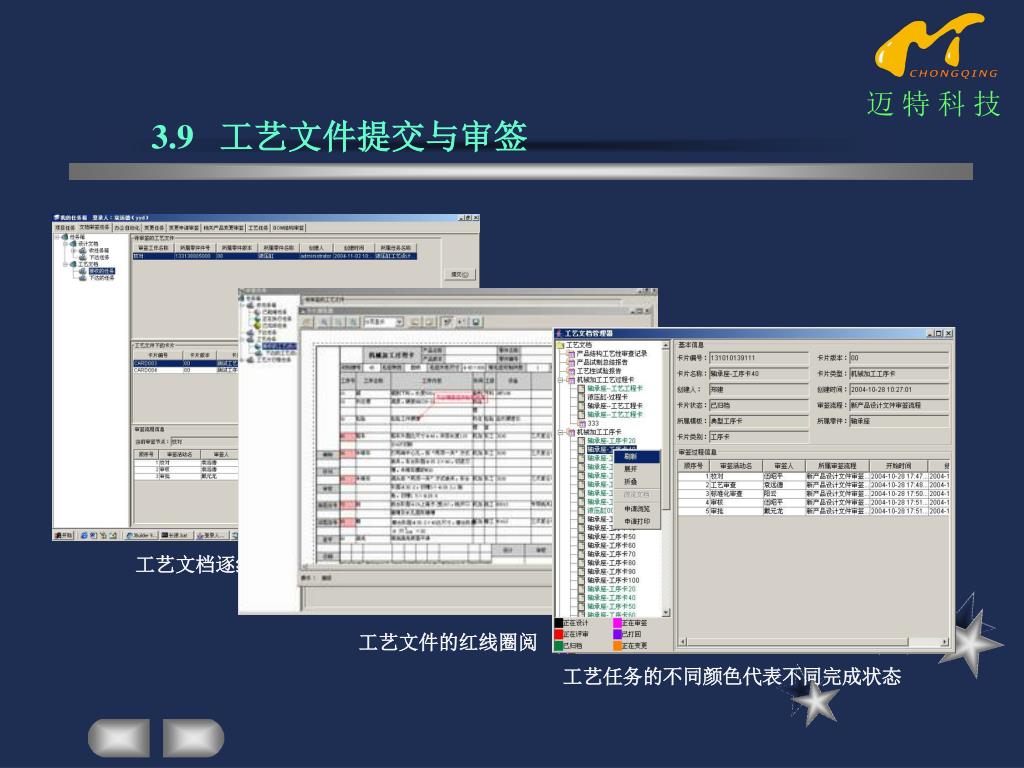
Task: Collapse 设计文档 node in task box tree
Action: 65,244
